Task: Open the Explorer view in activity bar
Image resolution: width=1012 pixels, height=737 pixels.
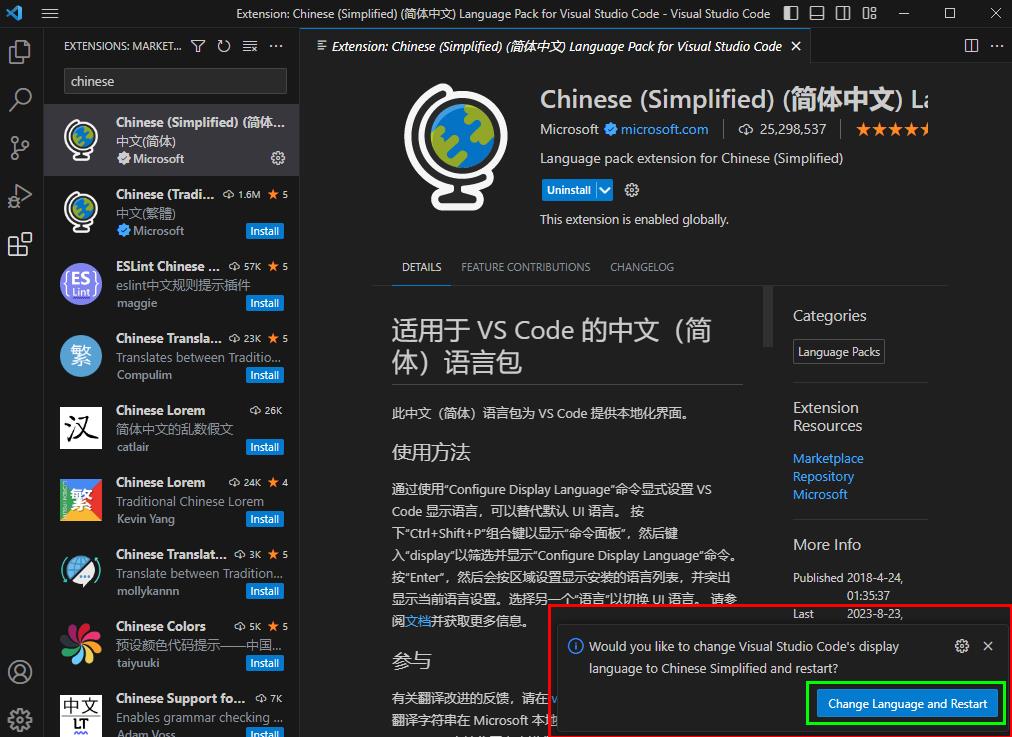Action: tap(20, 52)
